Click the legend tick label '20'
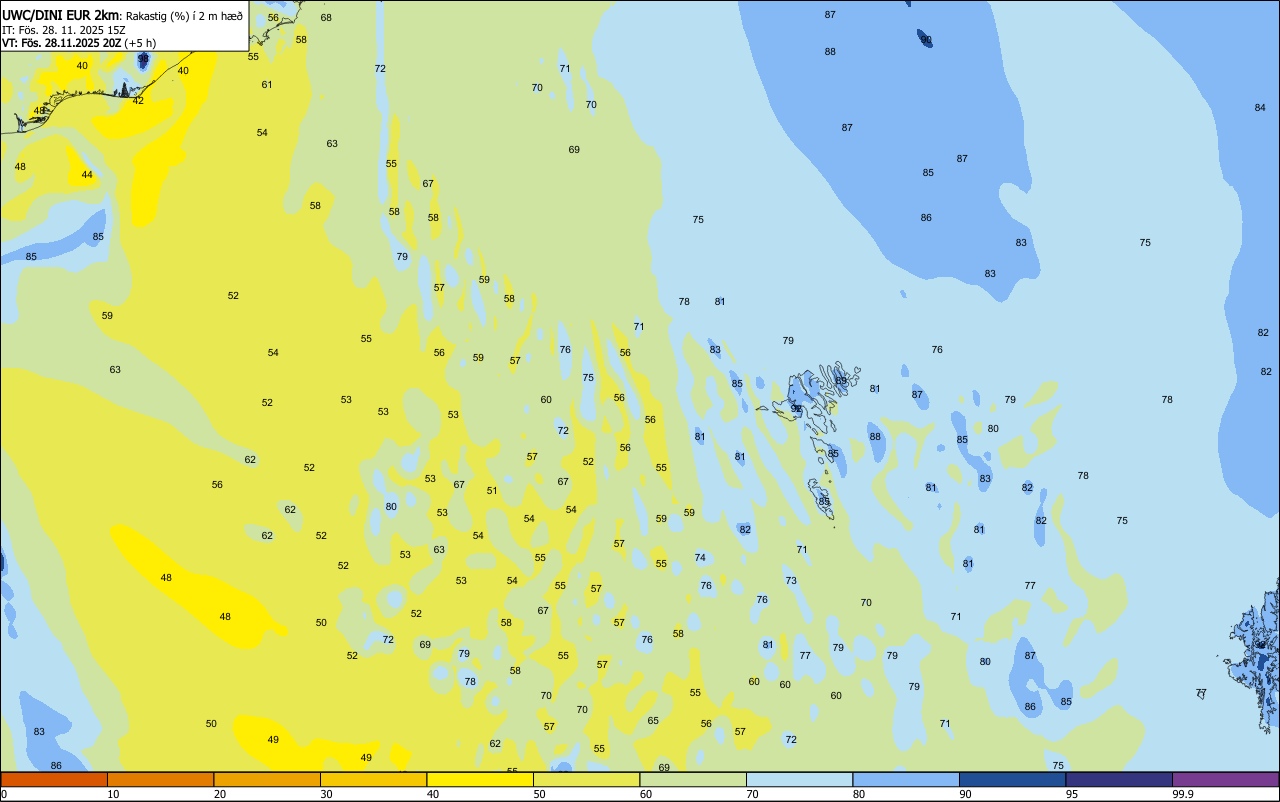This screenshot has height=802, width=1280. 220,794
